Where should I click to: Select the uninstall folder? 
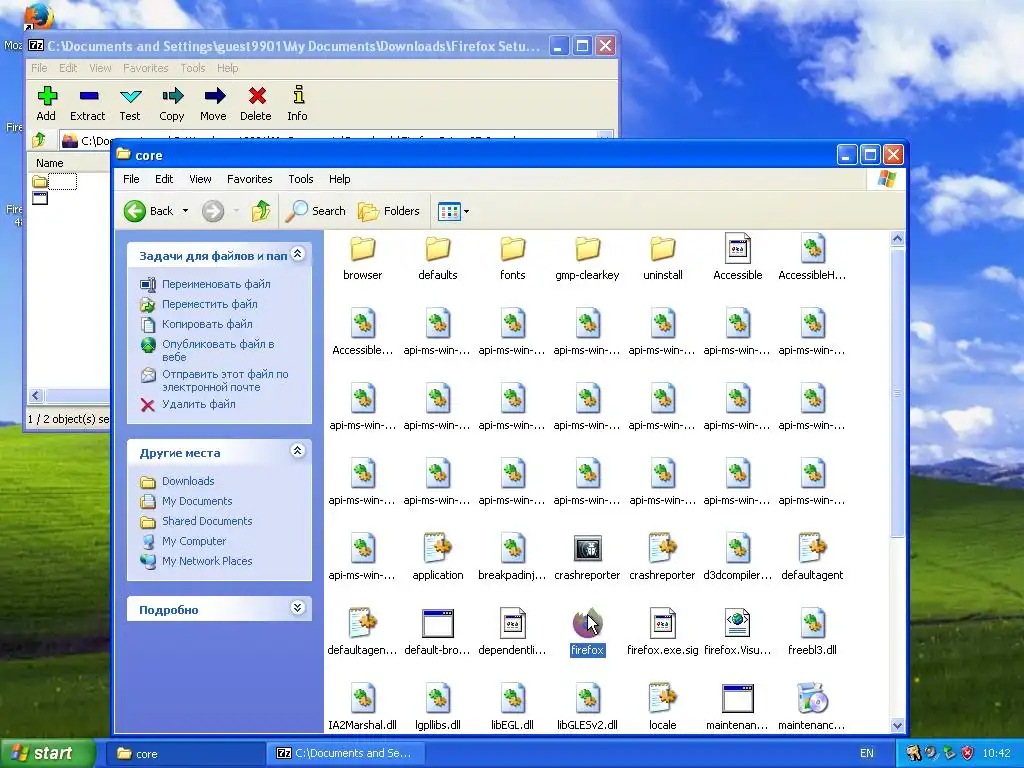(662, 258)
